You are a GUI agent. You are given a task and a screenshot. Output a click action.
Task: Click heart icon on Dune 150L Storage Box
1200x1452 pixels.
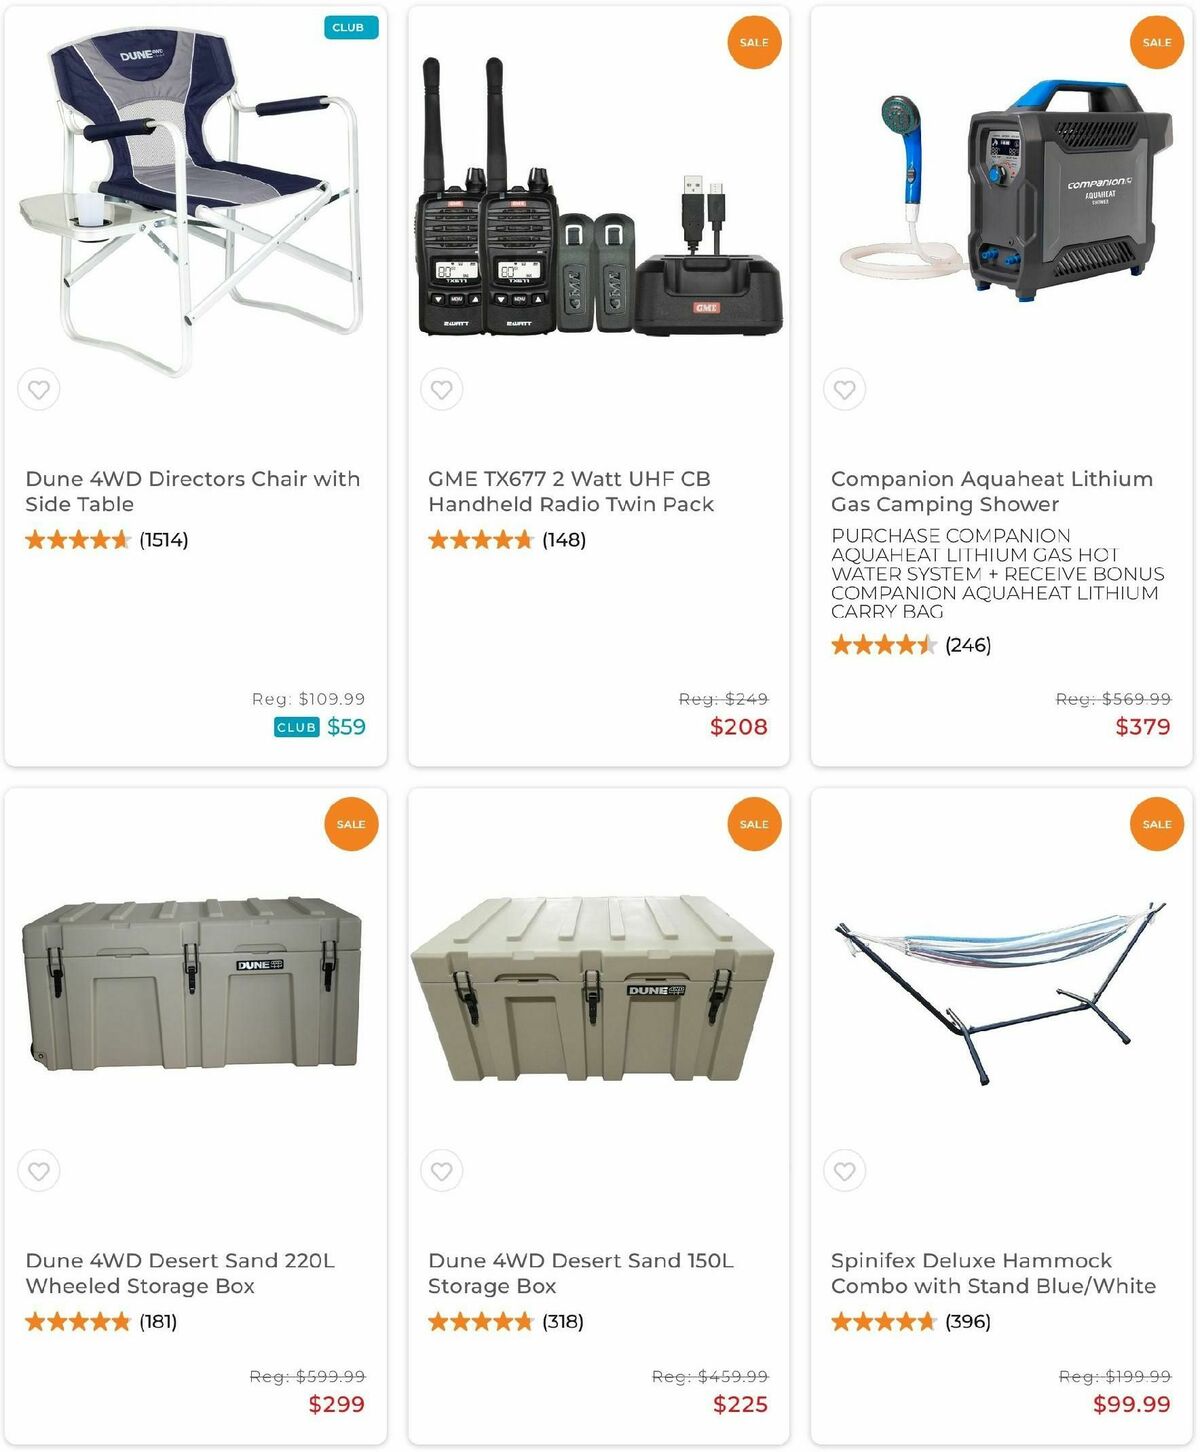click(x=442, y=1171)
